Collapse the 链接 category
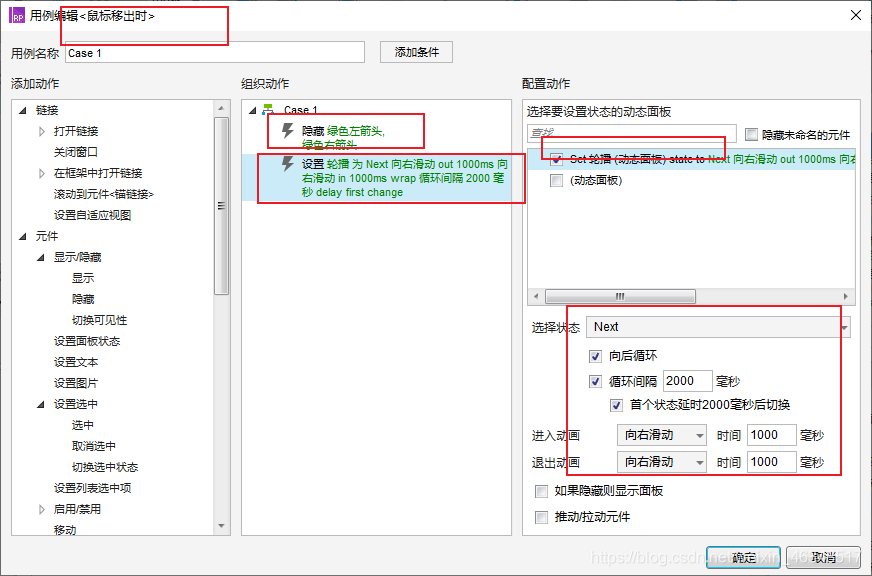 (x=23, y=110)
